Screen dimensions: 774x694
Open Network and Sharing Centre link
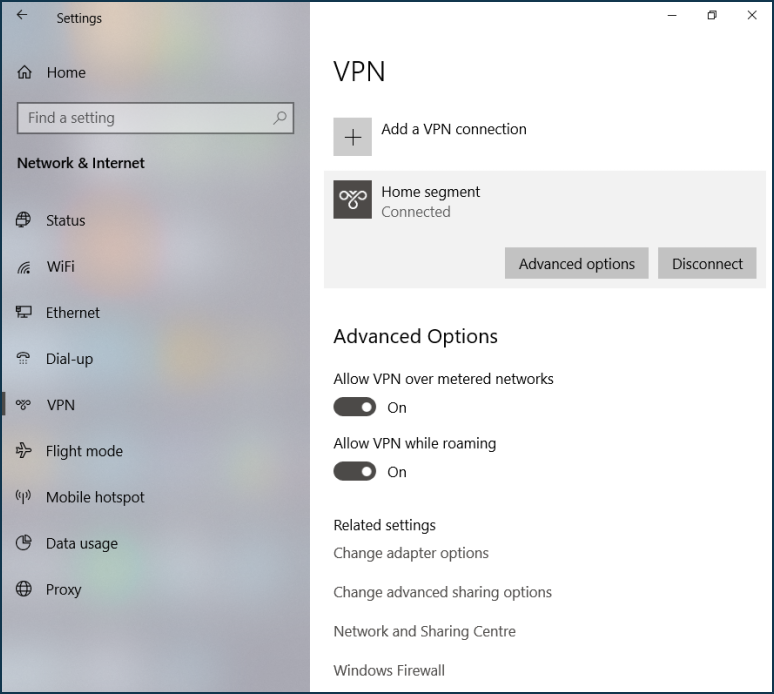pyautogui.click(x=424, y=631)
